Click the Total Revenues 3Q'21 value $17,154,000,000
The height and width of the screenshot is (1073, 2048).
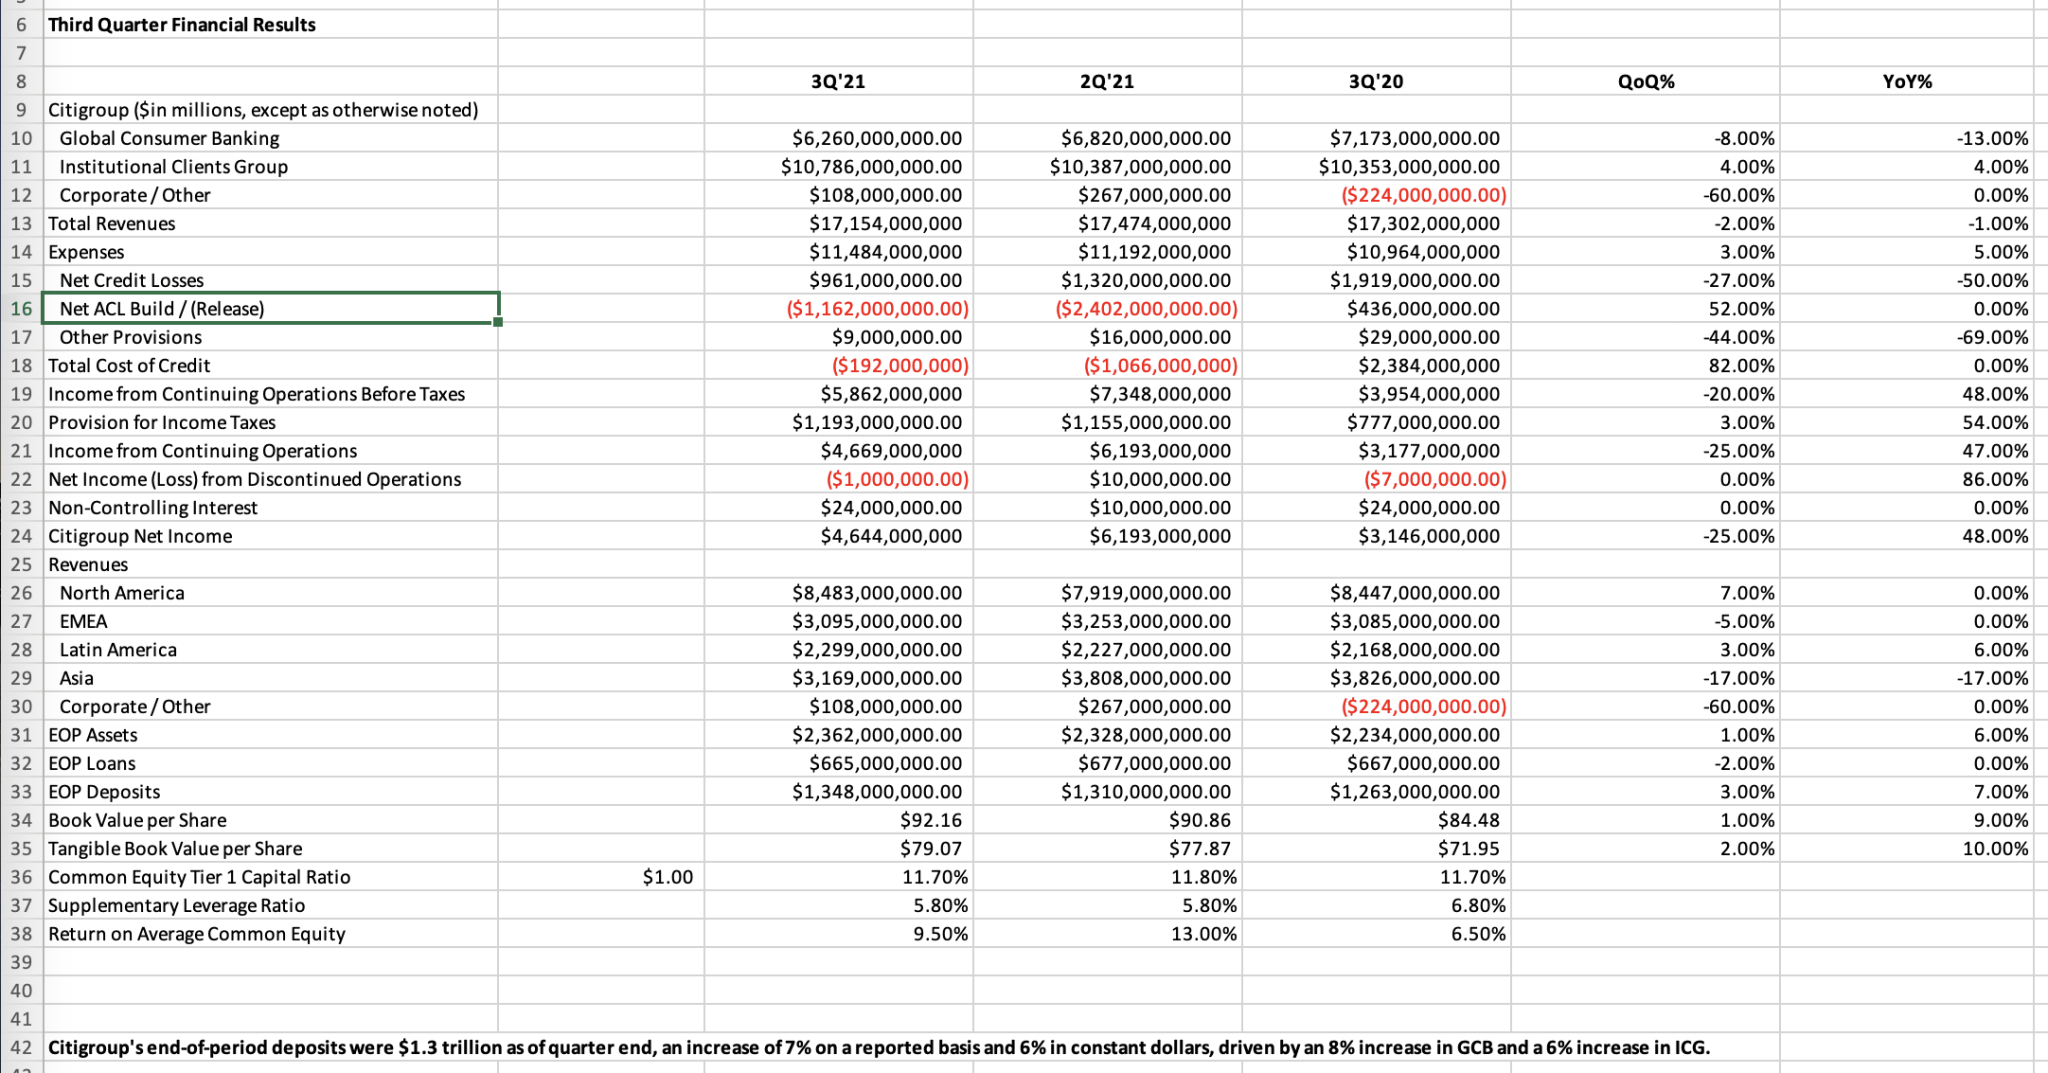885,224
